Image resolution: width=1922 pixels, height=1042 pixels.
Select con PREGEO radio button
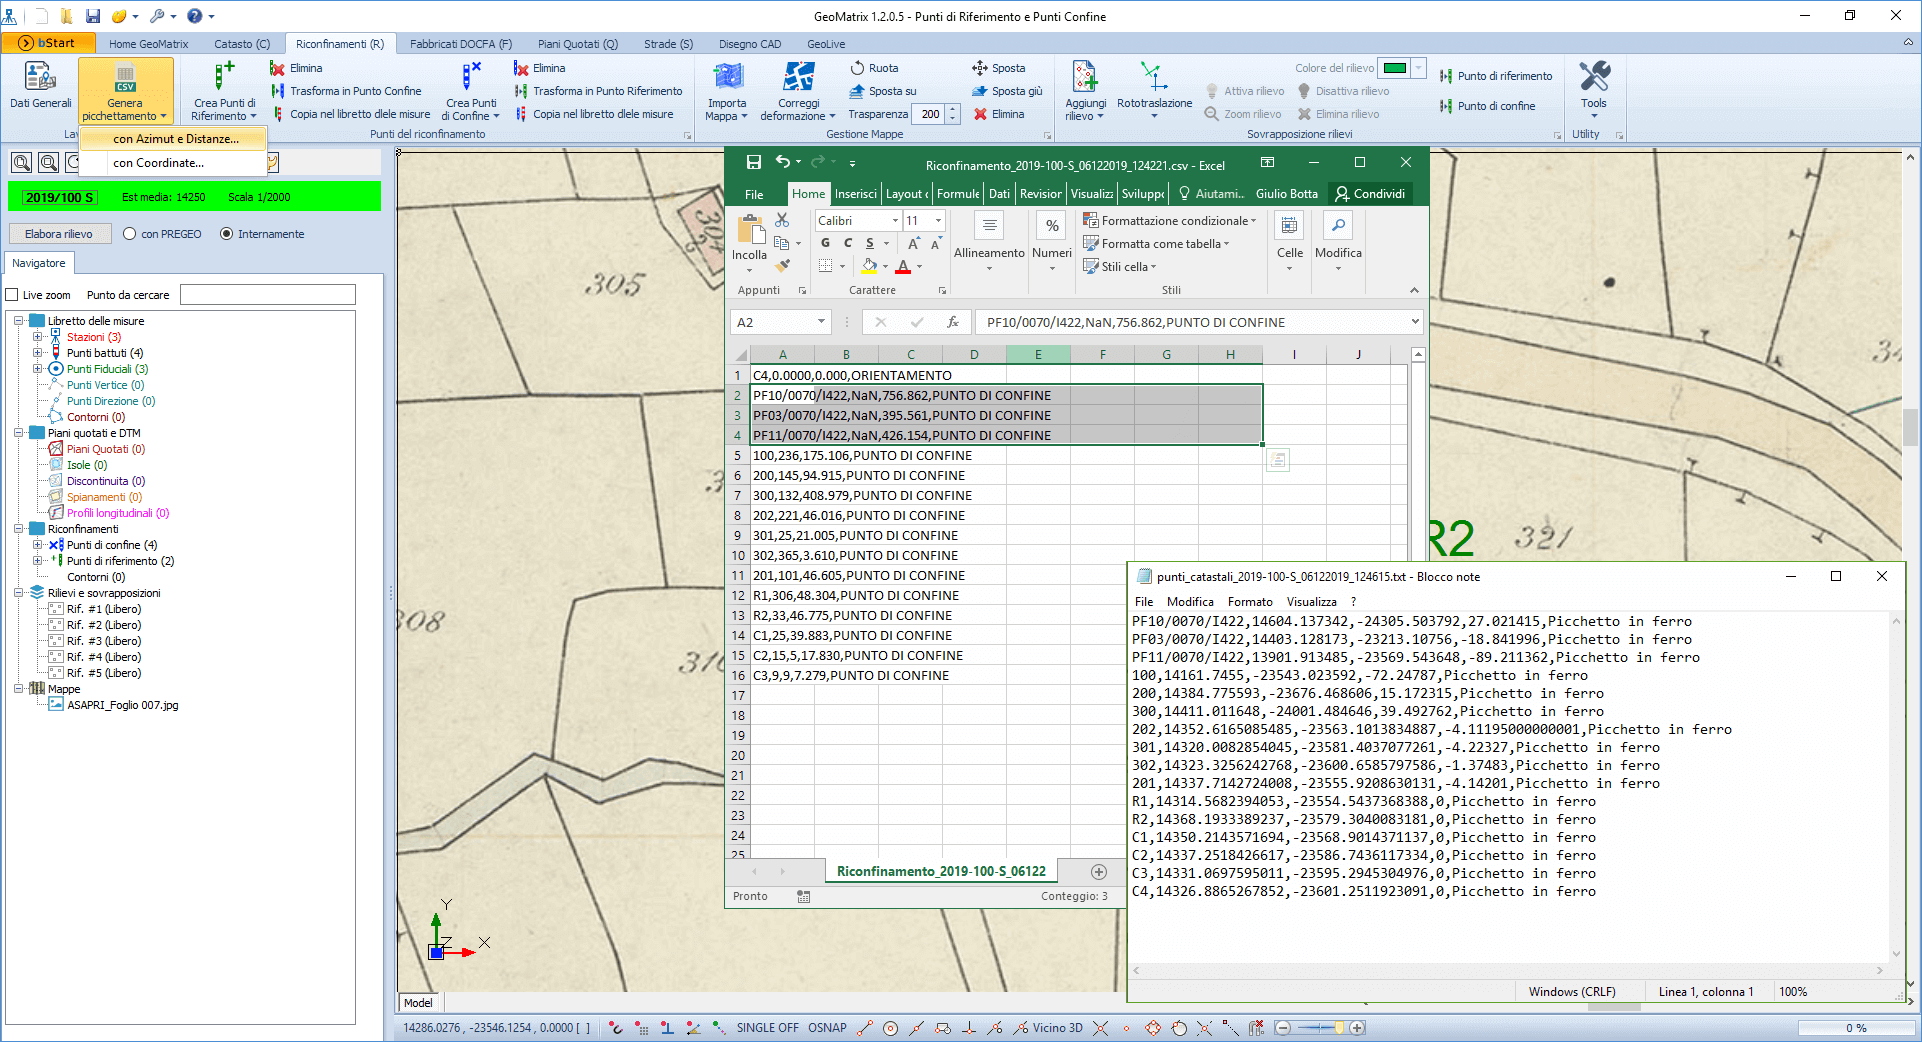pyautogui.click(x=129, y=234)
